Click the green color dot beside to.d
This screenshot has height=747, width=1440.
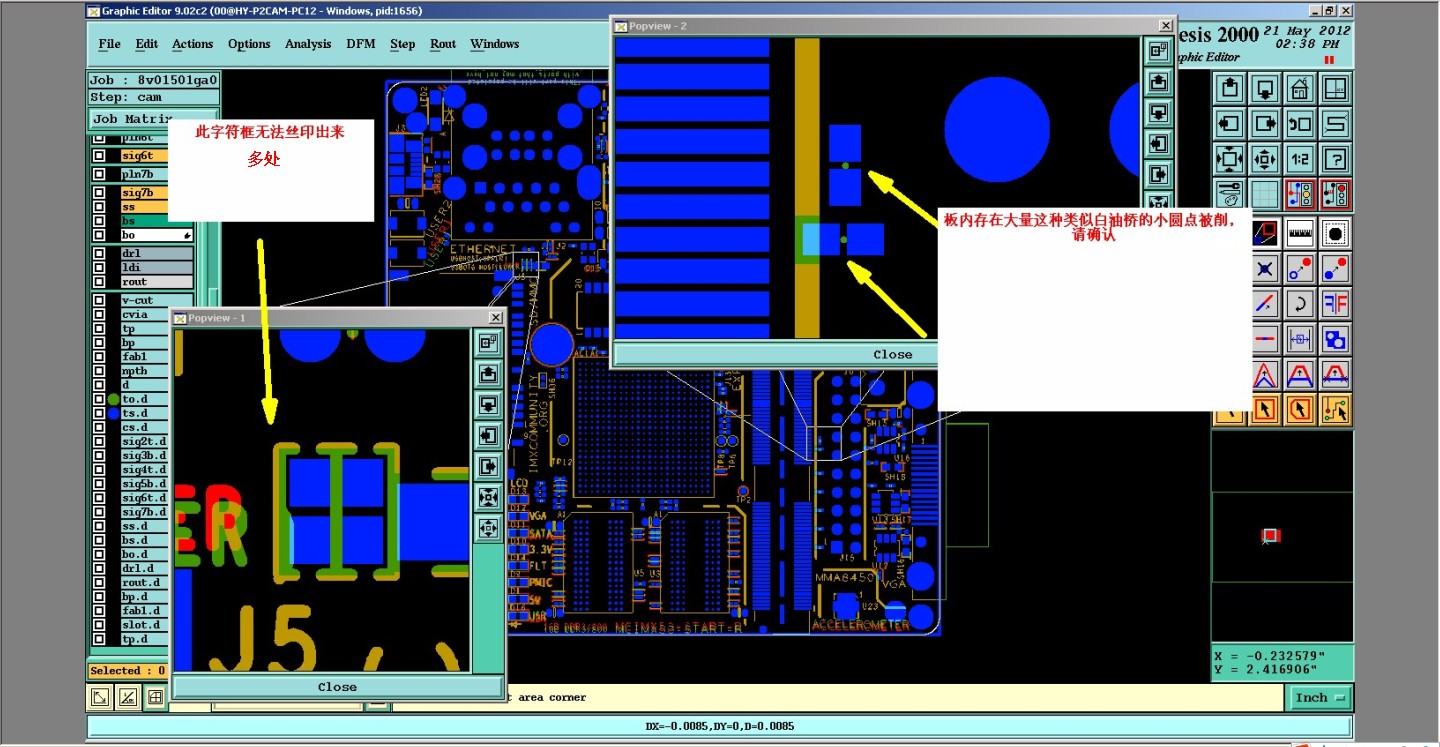(113, 399)
